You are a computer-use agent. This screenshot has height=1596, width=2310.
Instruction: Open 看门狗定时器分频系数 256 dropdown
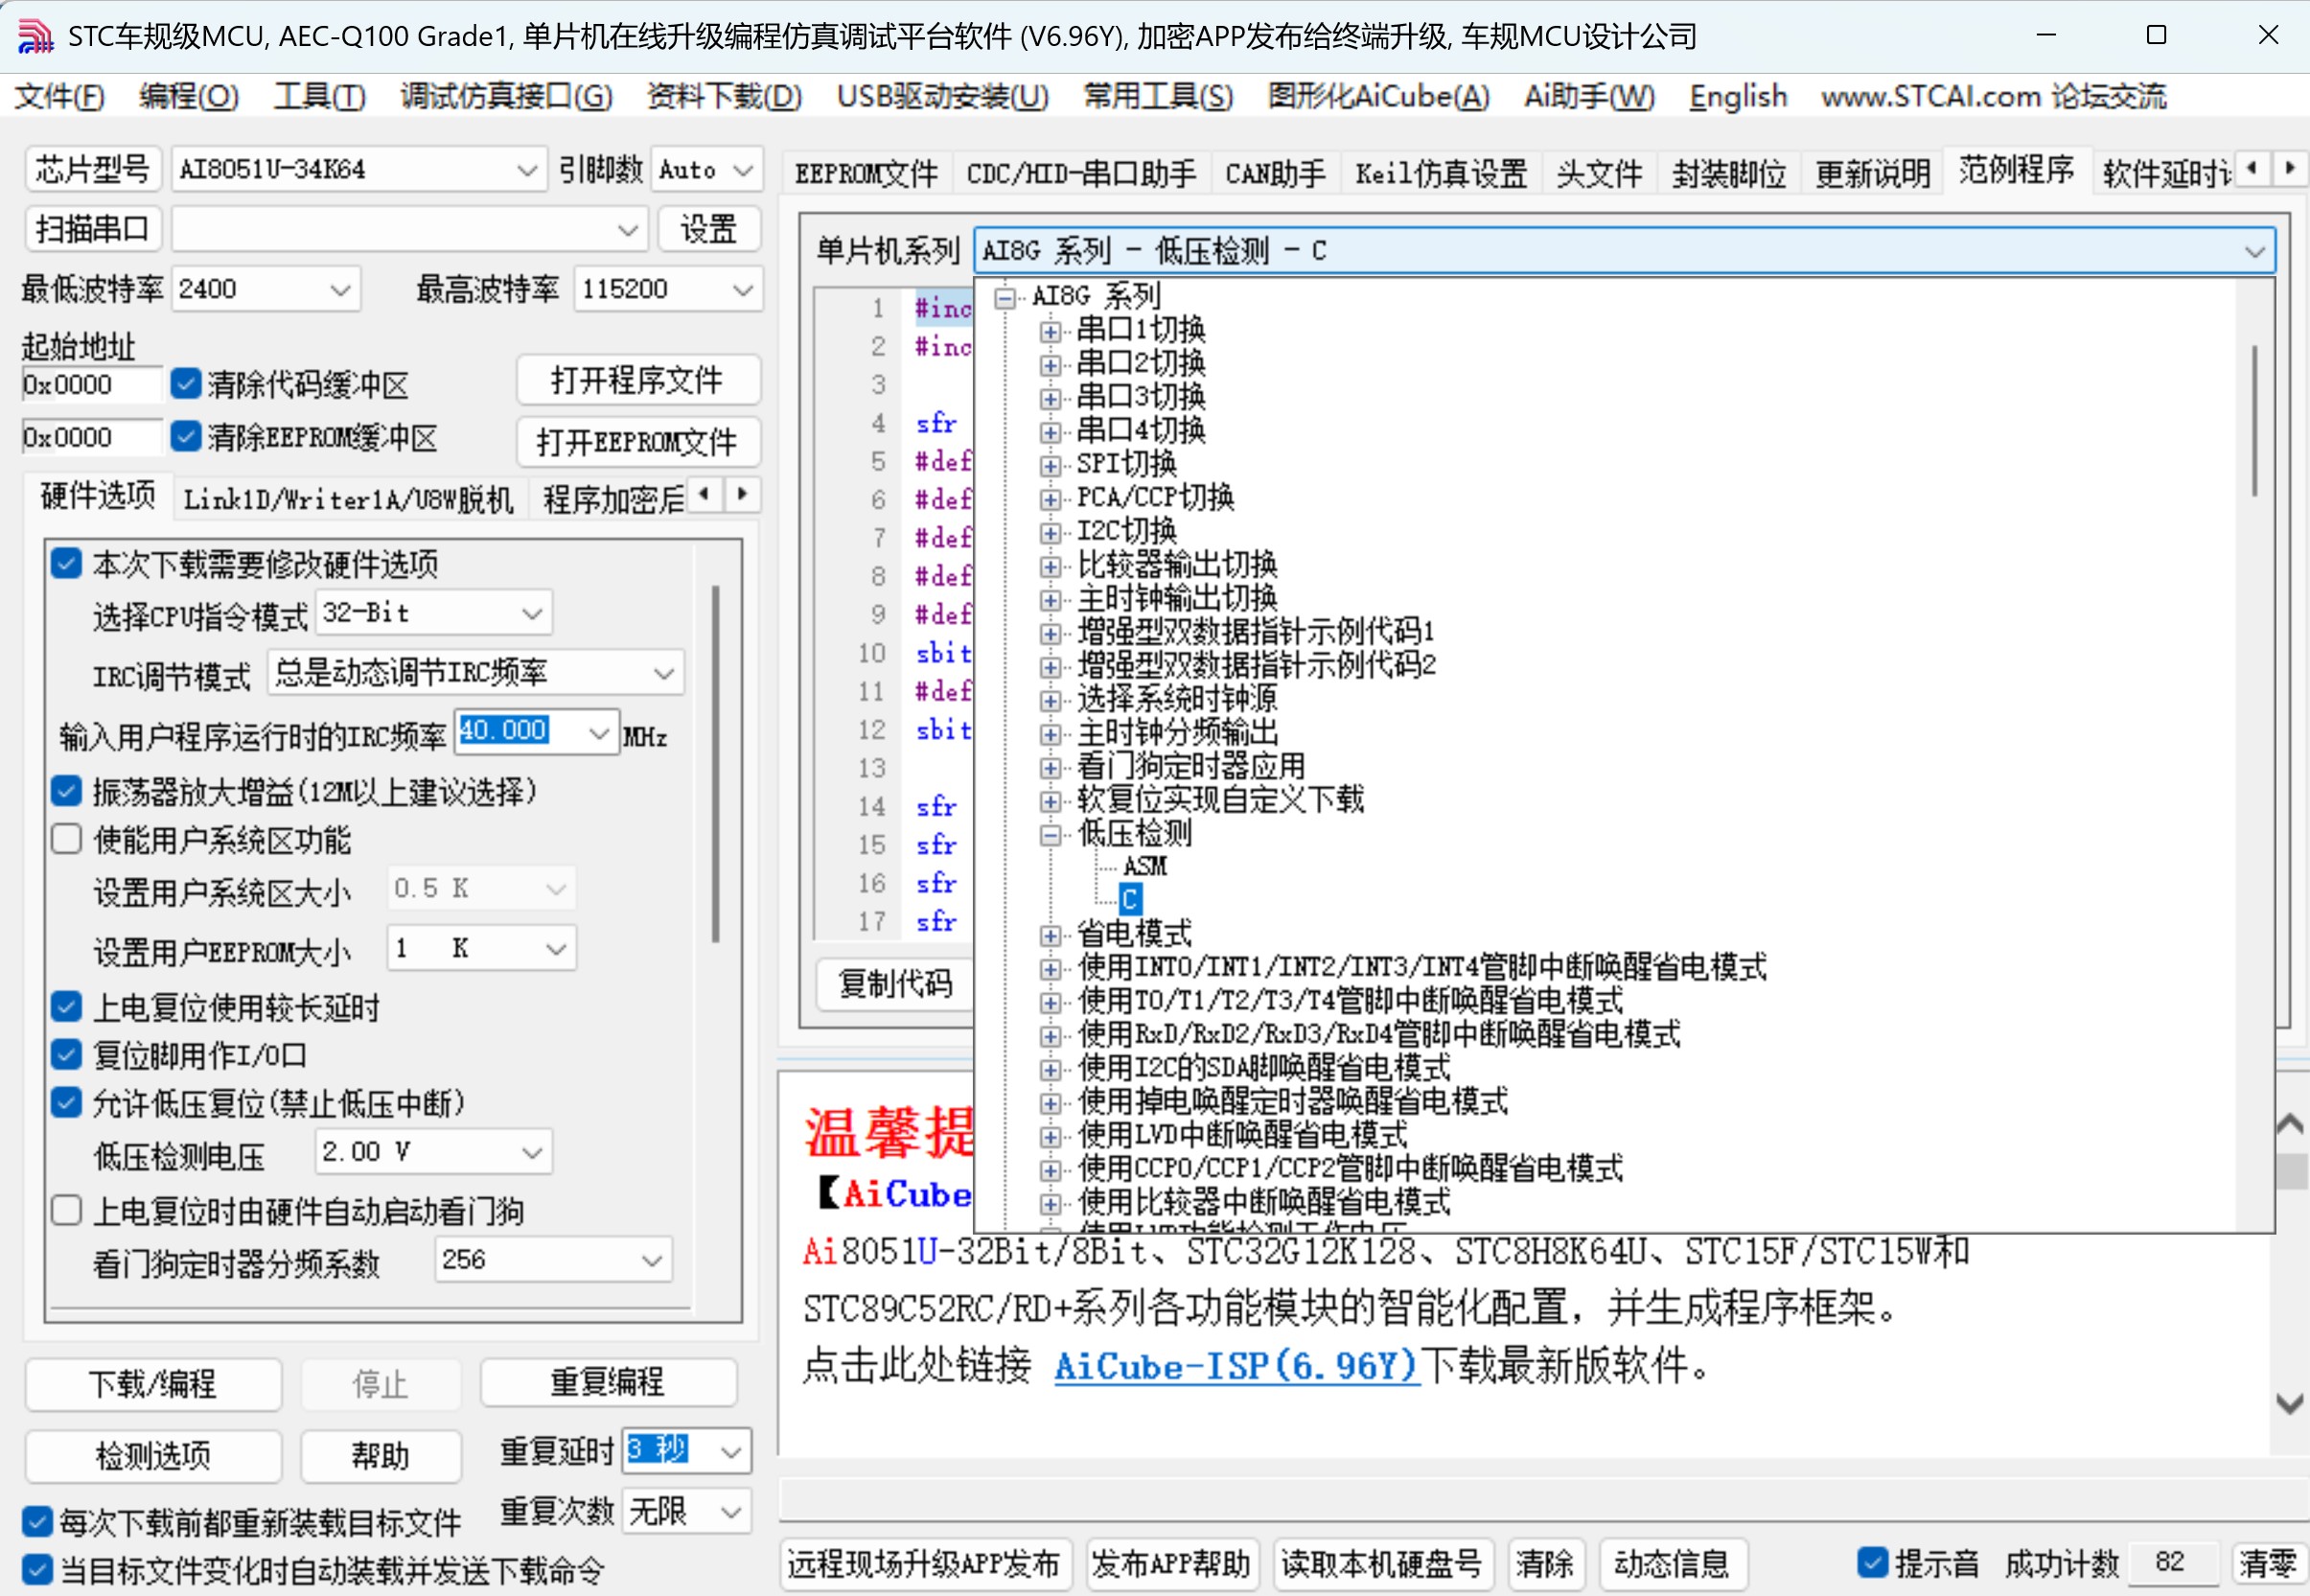point(652,1259)
